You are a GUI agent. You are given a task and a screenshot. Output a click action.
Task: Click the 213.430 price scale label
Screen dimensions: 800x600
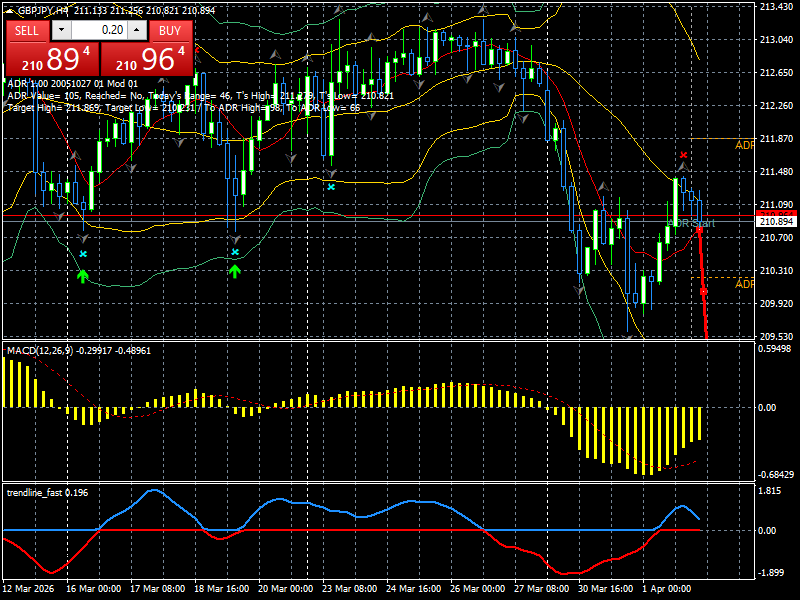(777, 6)
